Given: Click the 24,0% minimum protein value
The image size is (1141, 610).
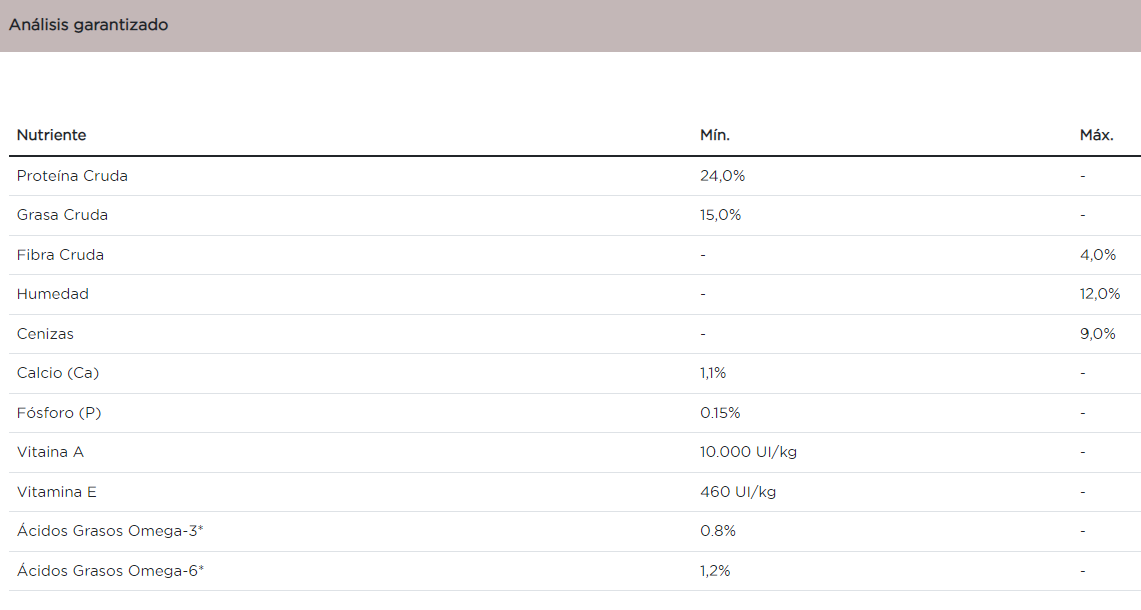Looking at the screenshot, I should [x=722, y=176].
